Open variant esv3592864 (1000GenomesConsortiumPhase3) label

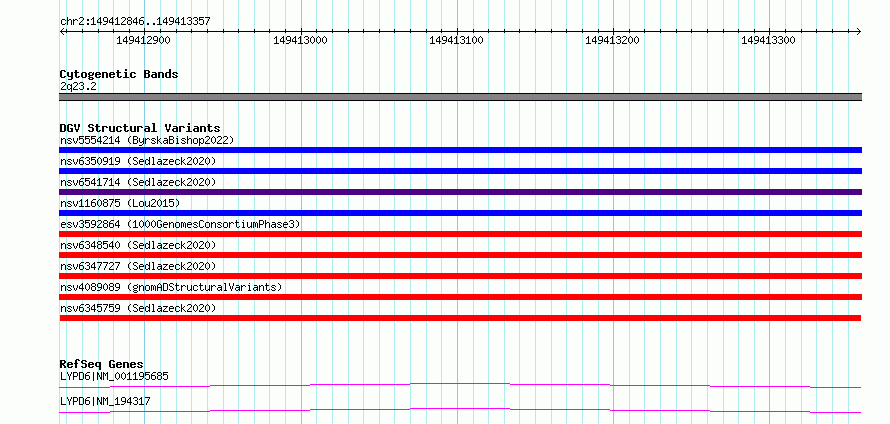click(x=180, y=224)
